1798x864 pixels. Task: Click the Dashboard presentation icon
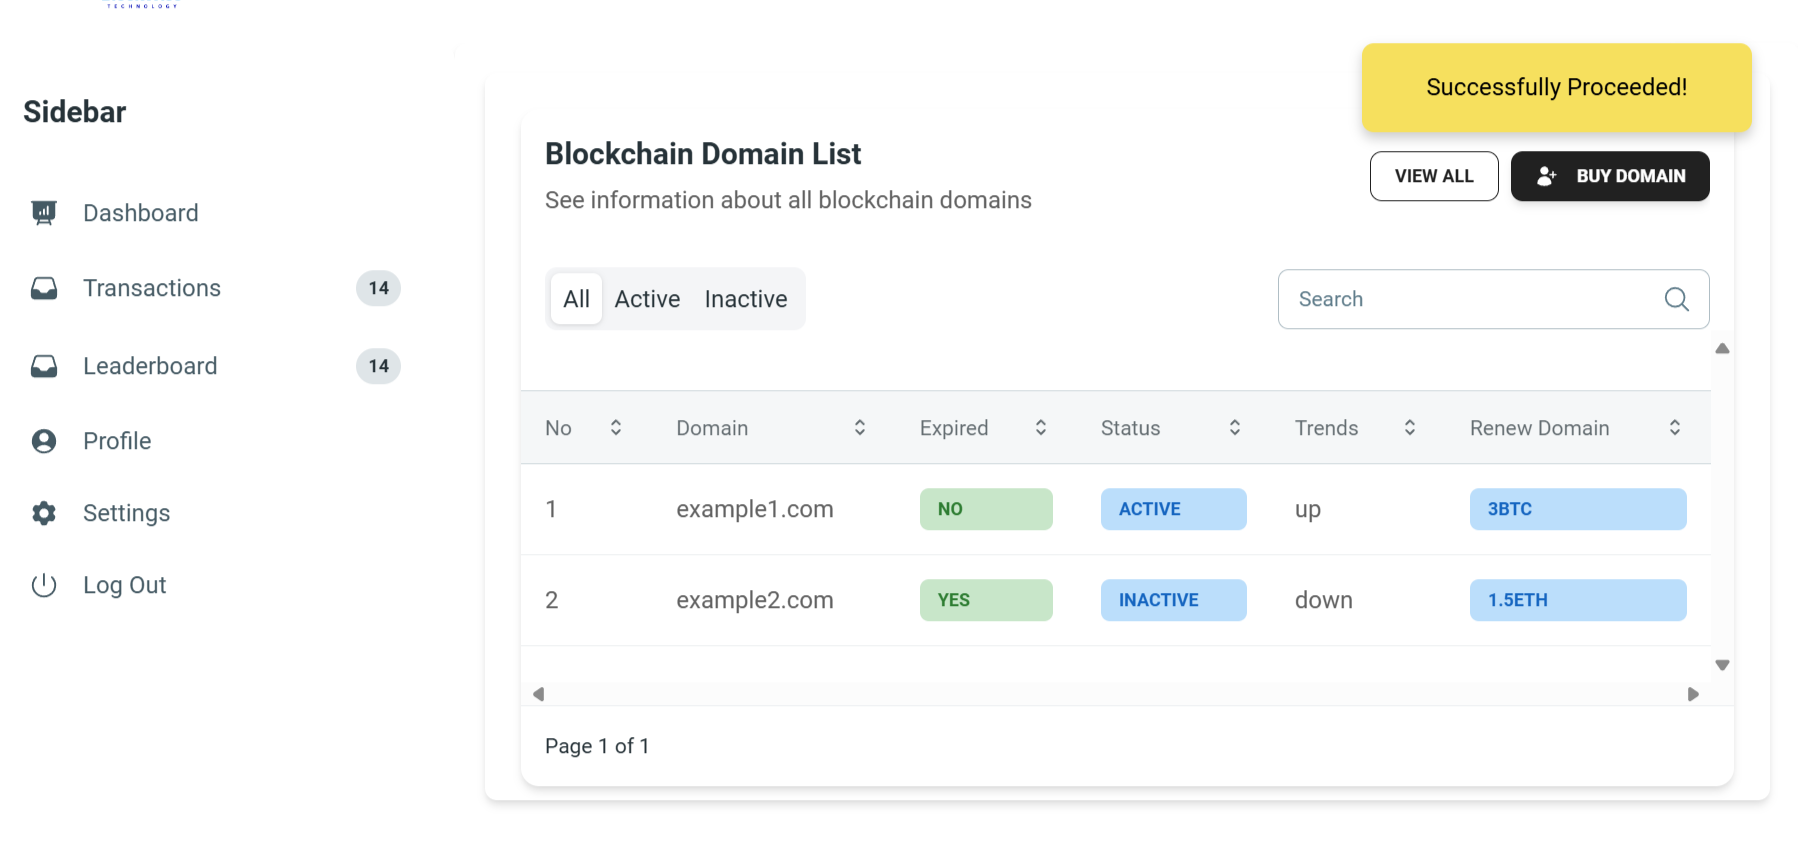(44, 213)
